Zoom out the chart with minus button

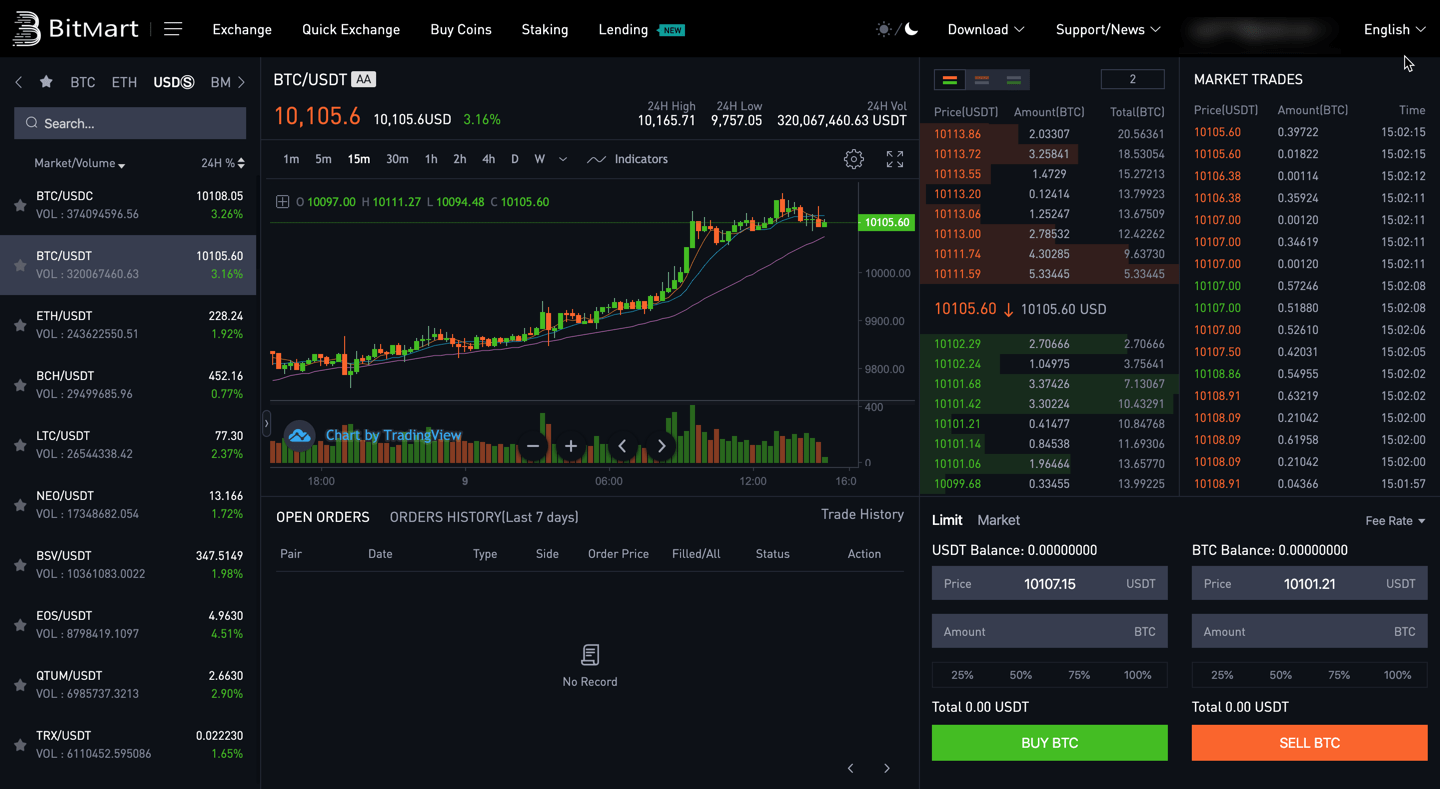click(533, 446)
